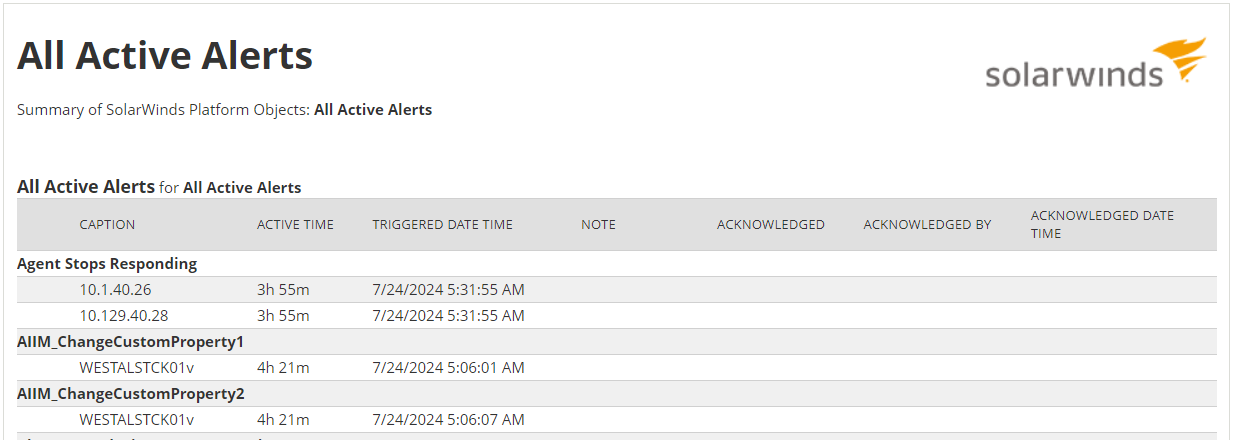Click the Triggered Date Time column header
This screenshot has height=440, width=1237.
442,225
